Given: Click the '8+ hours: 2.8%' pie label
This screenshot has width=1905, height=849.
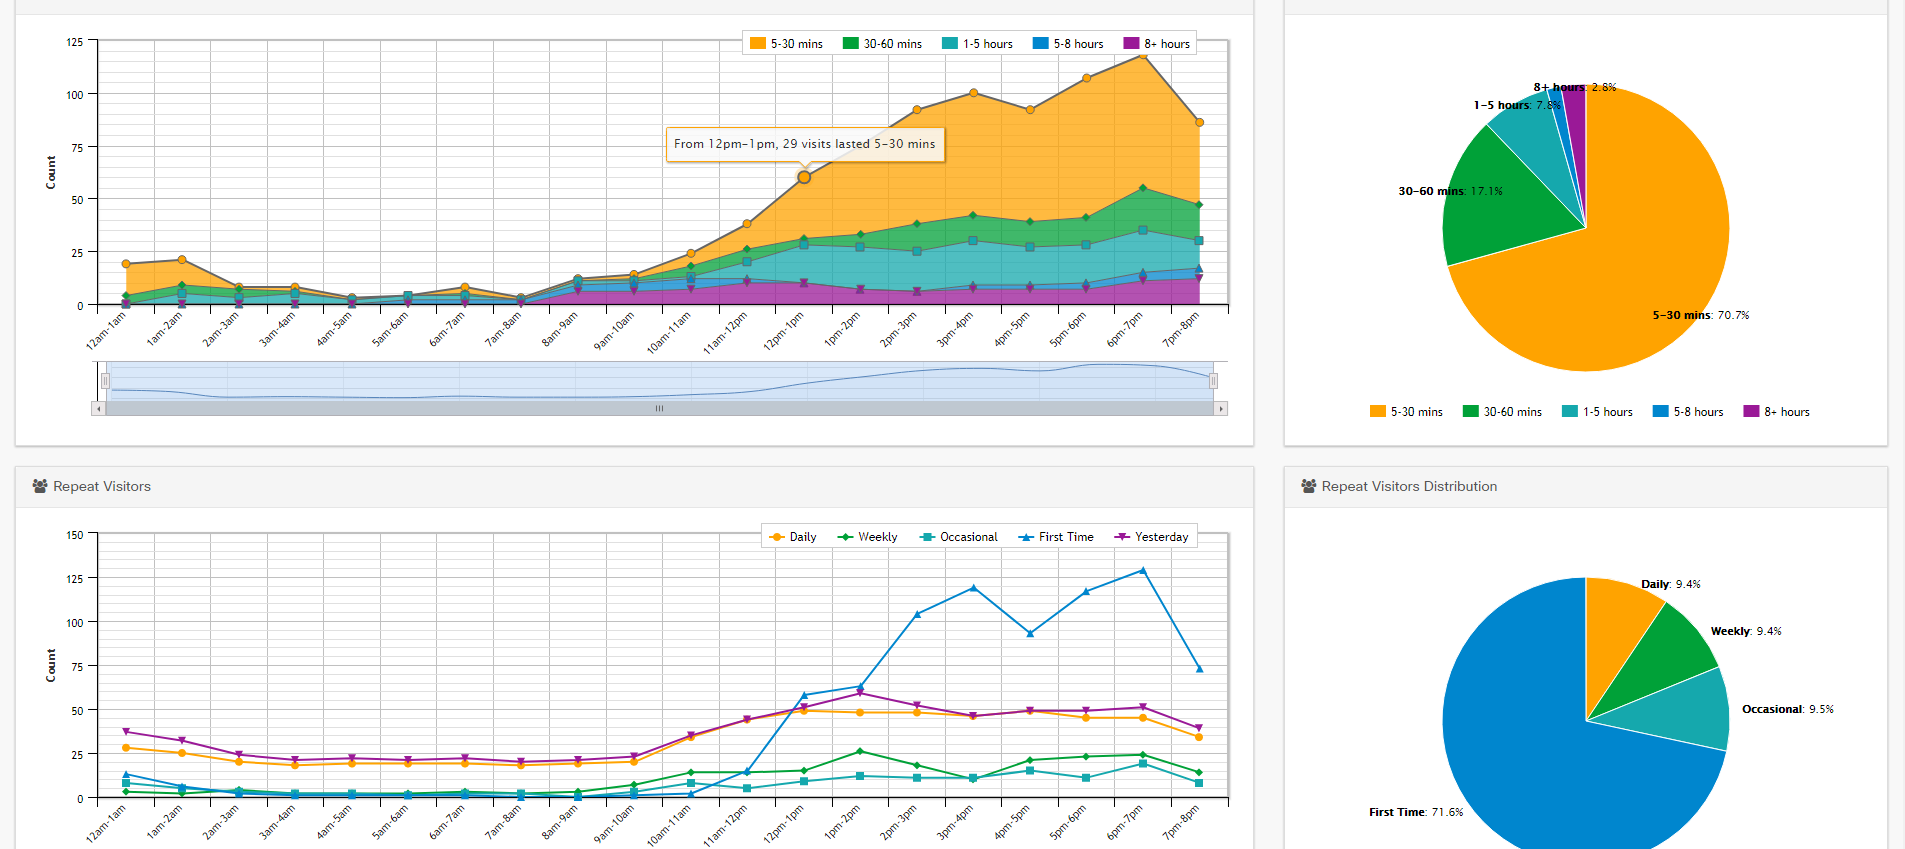Looking at the screenshot, I should [x=1575, y=87].
